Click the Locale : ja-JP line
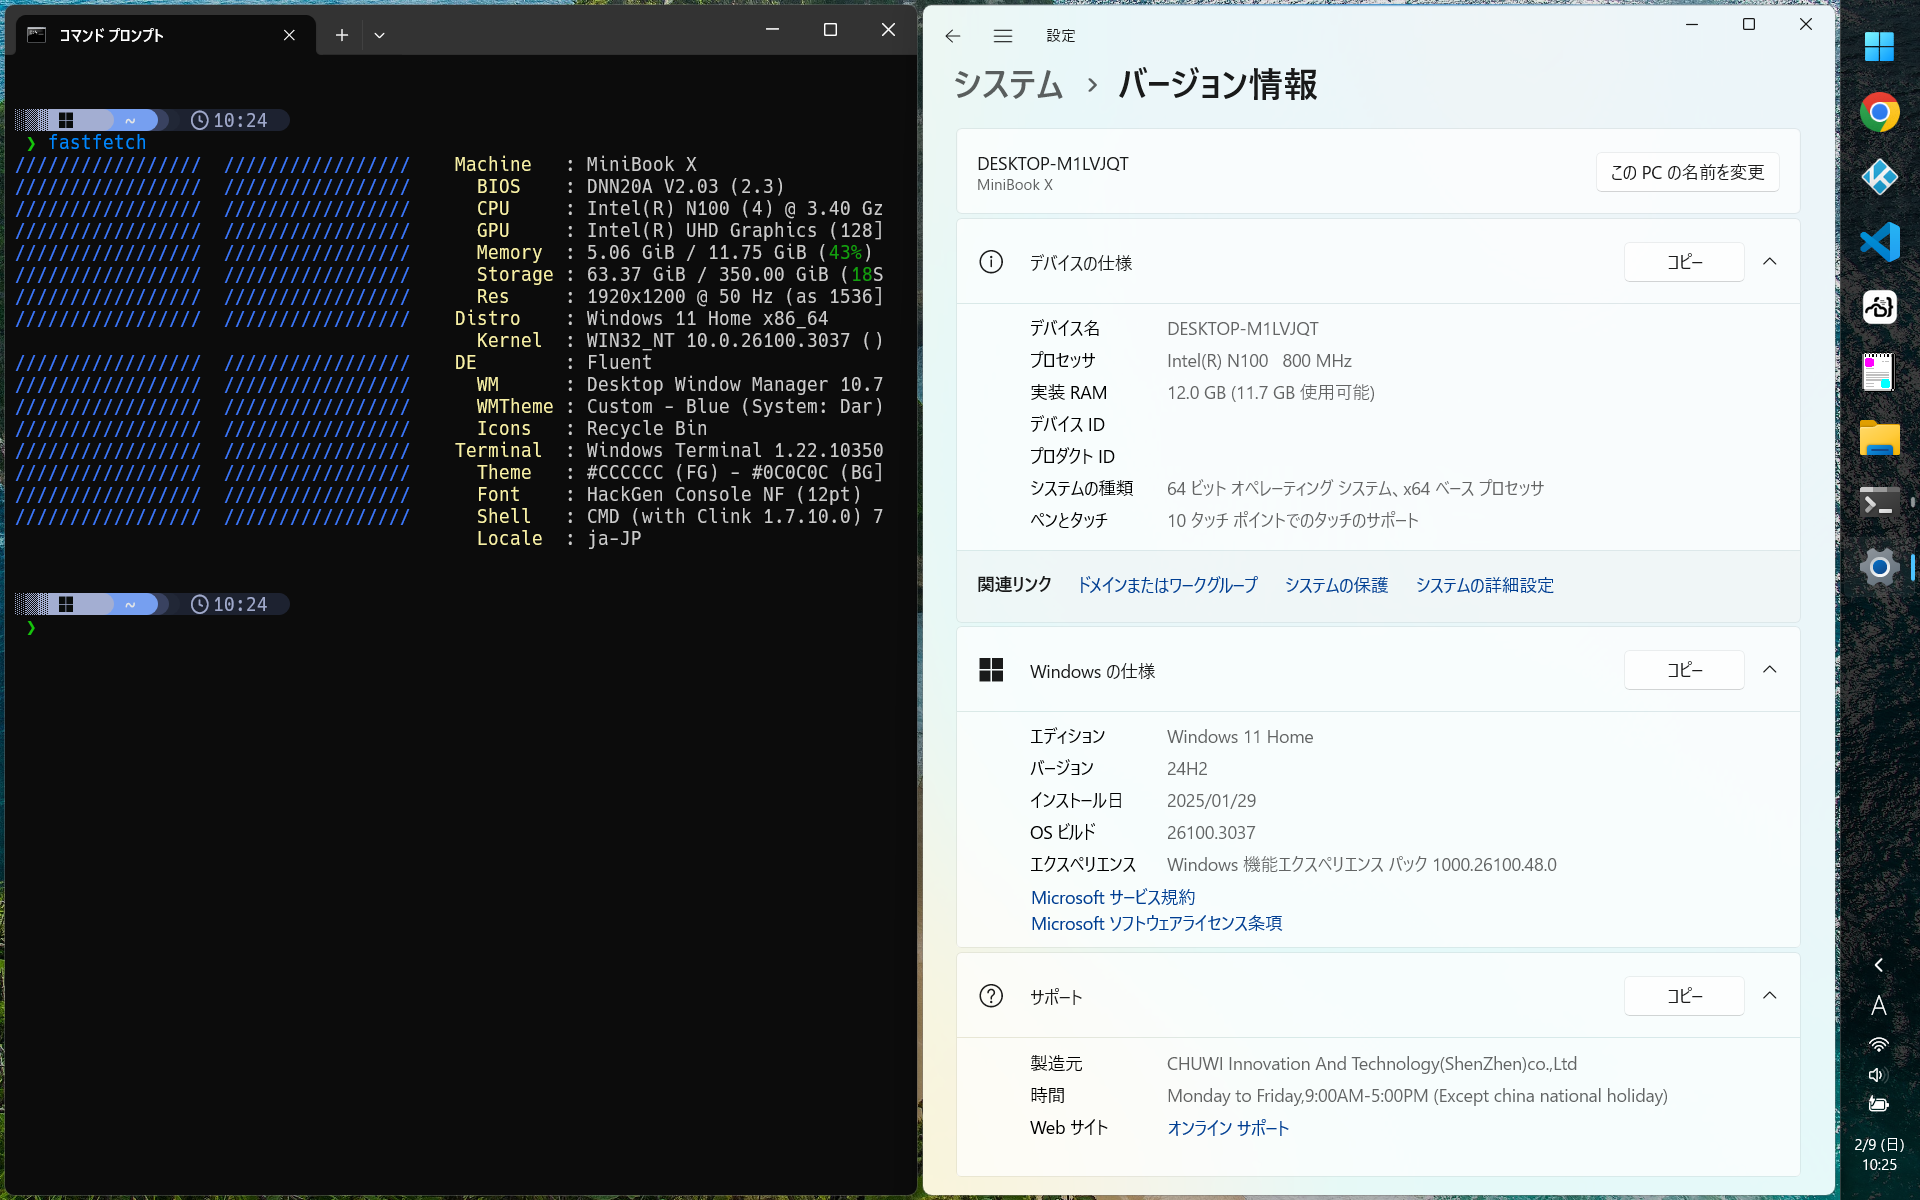 point(558,538)
